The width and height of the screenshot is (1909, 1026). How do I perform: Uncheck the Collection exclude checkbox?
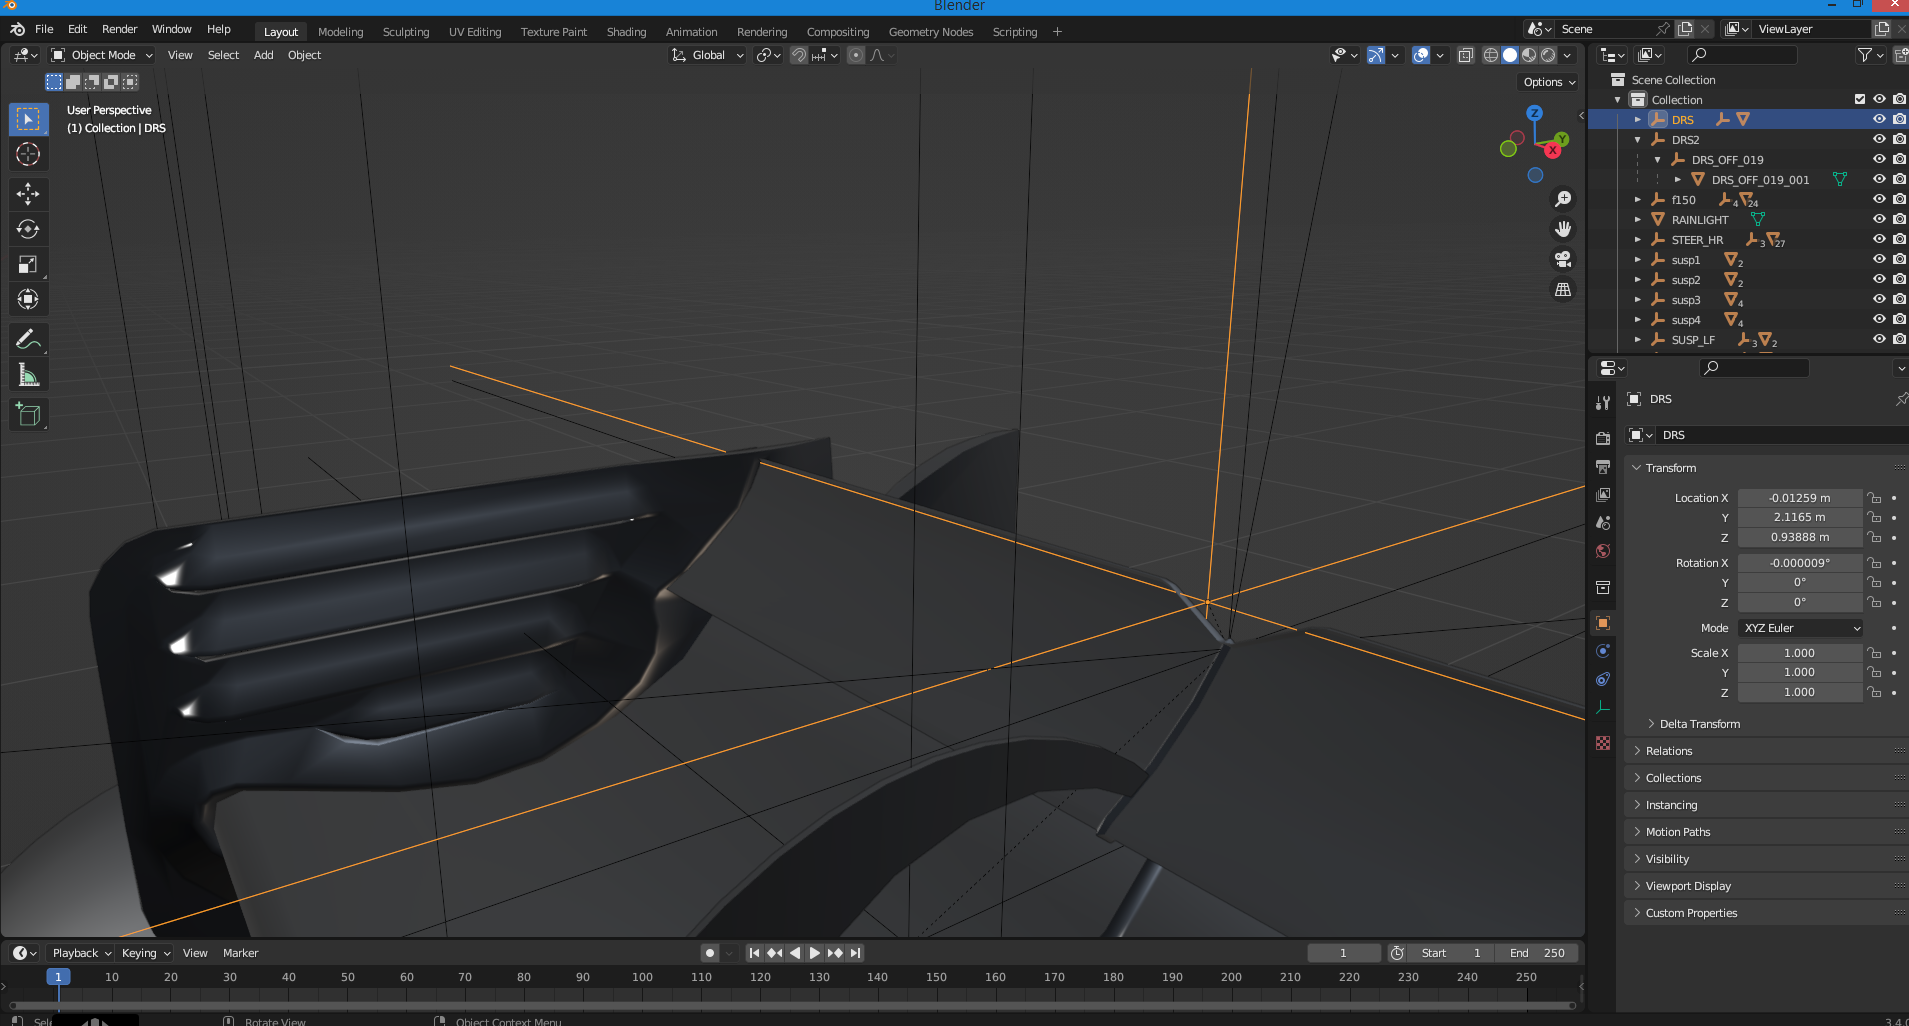(1860, 99)
